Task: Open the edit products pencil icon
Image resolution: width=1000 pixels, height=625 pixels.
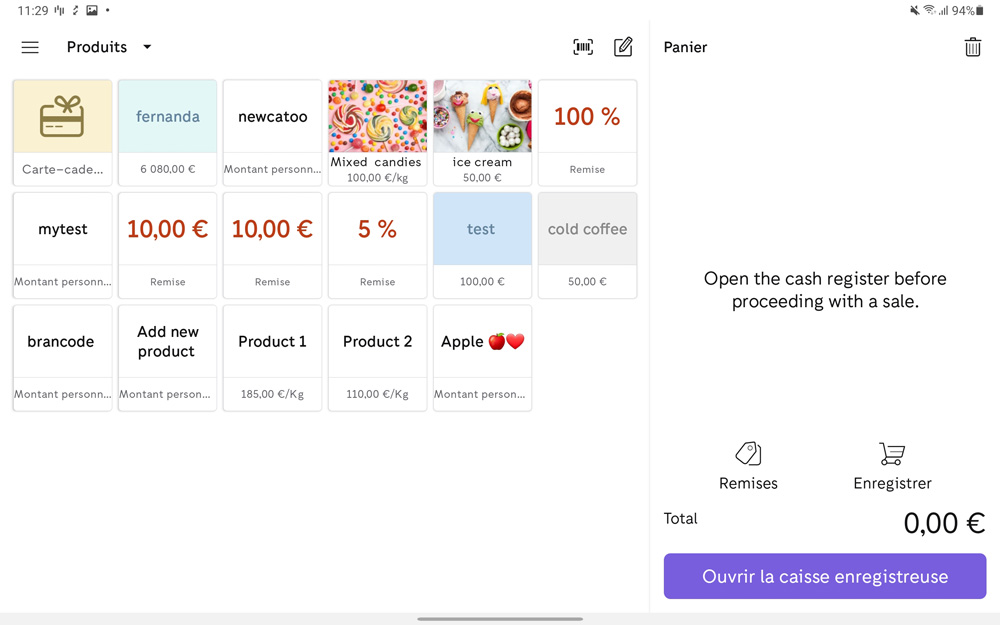Action: click(623, 47)
